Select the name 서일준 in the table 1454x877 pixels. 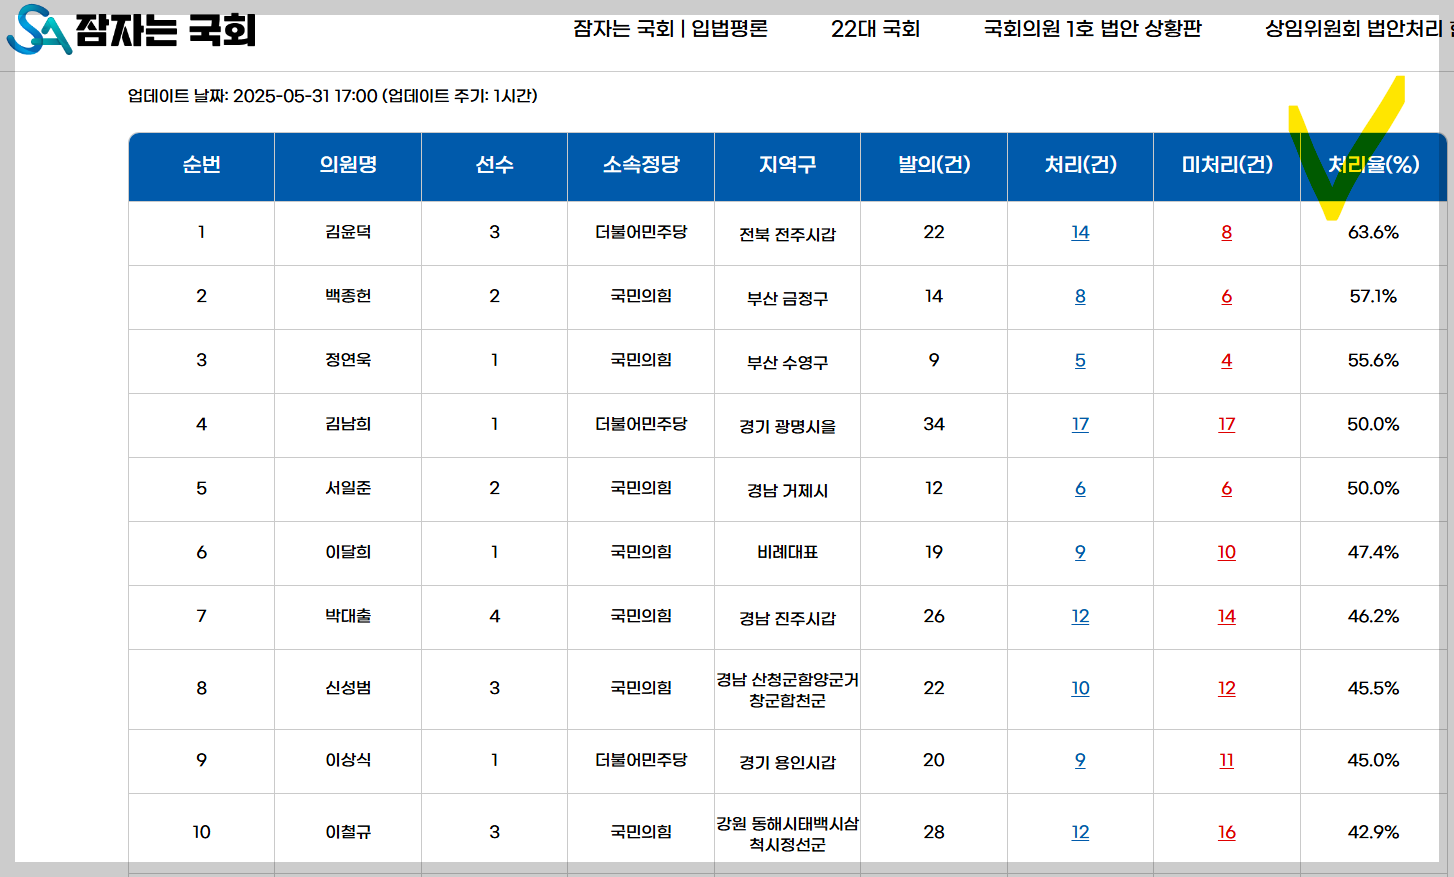coord(348,488)
